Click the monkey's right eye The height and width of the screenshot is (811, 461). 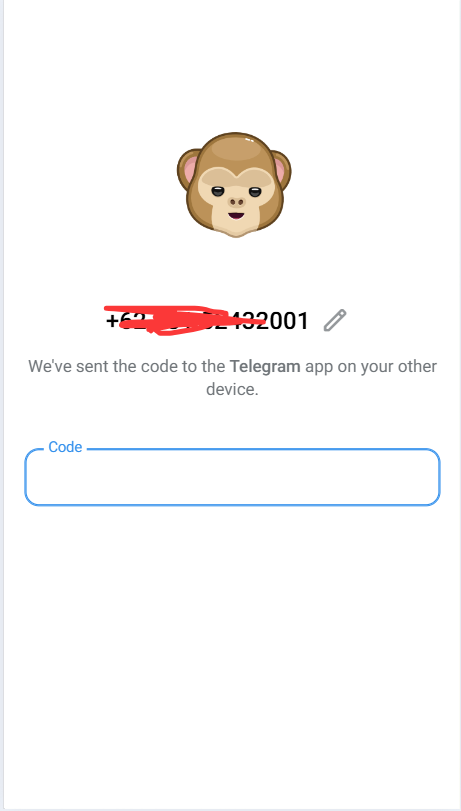pyautogui.click(x=255, y=191)
